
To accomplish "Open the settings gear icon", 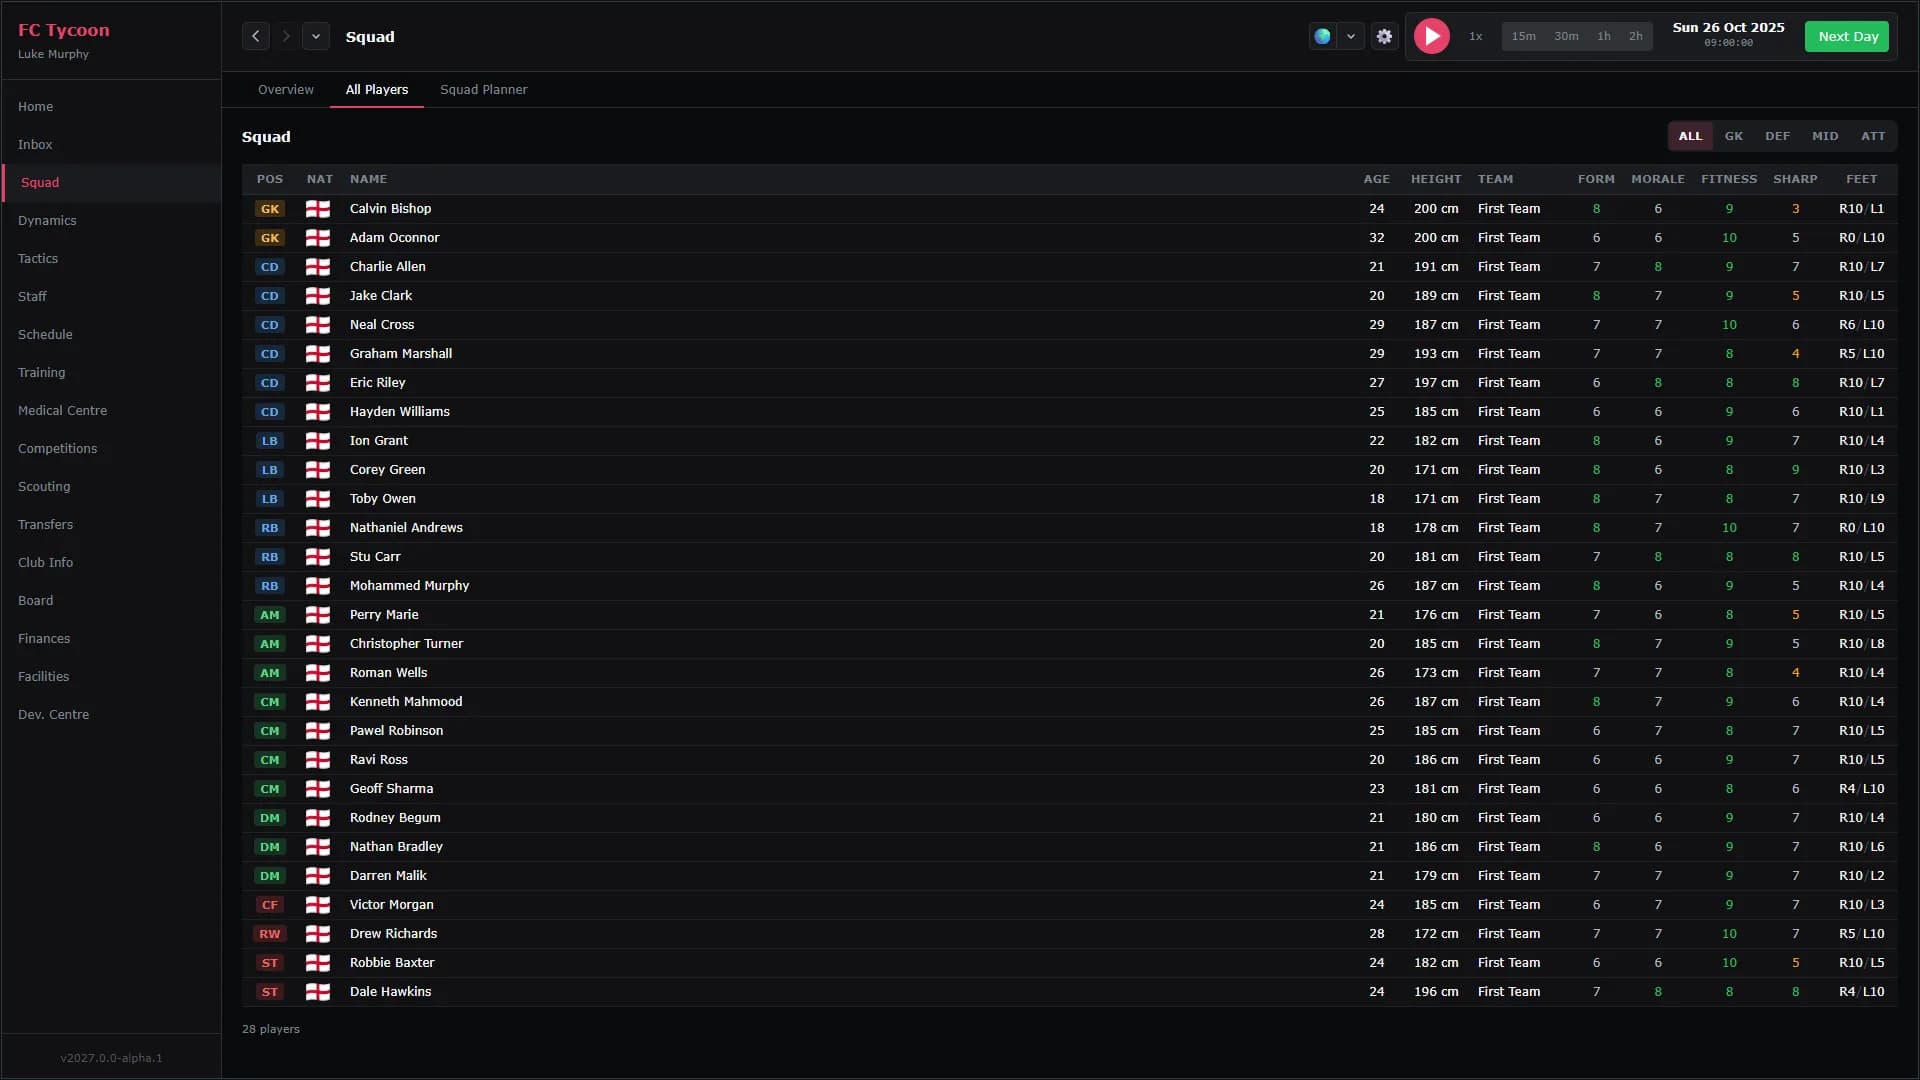I will pos(1384,36).
